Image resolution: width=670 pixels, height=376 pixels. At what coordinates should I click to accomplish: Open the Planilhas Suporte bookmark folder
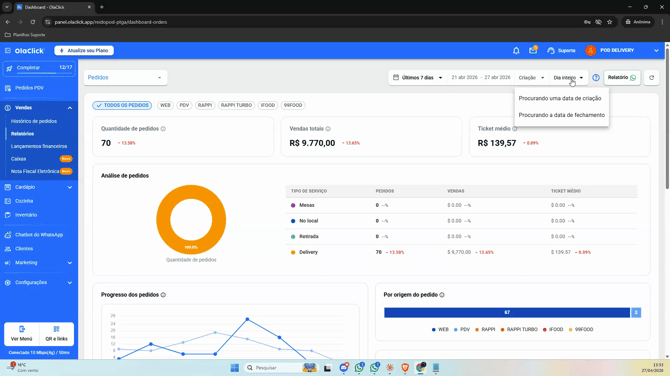click(x=25, y=35)
